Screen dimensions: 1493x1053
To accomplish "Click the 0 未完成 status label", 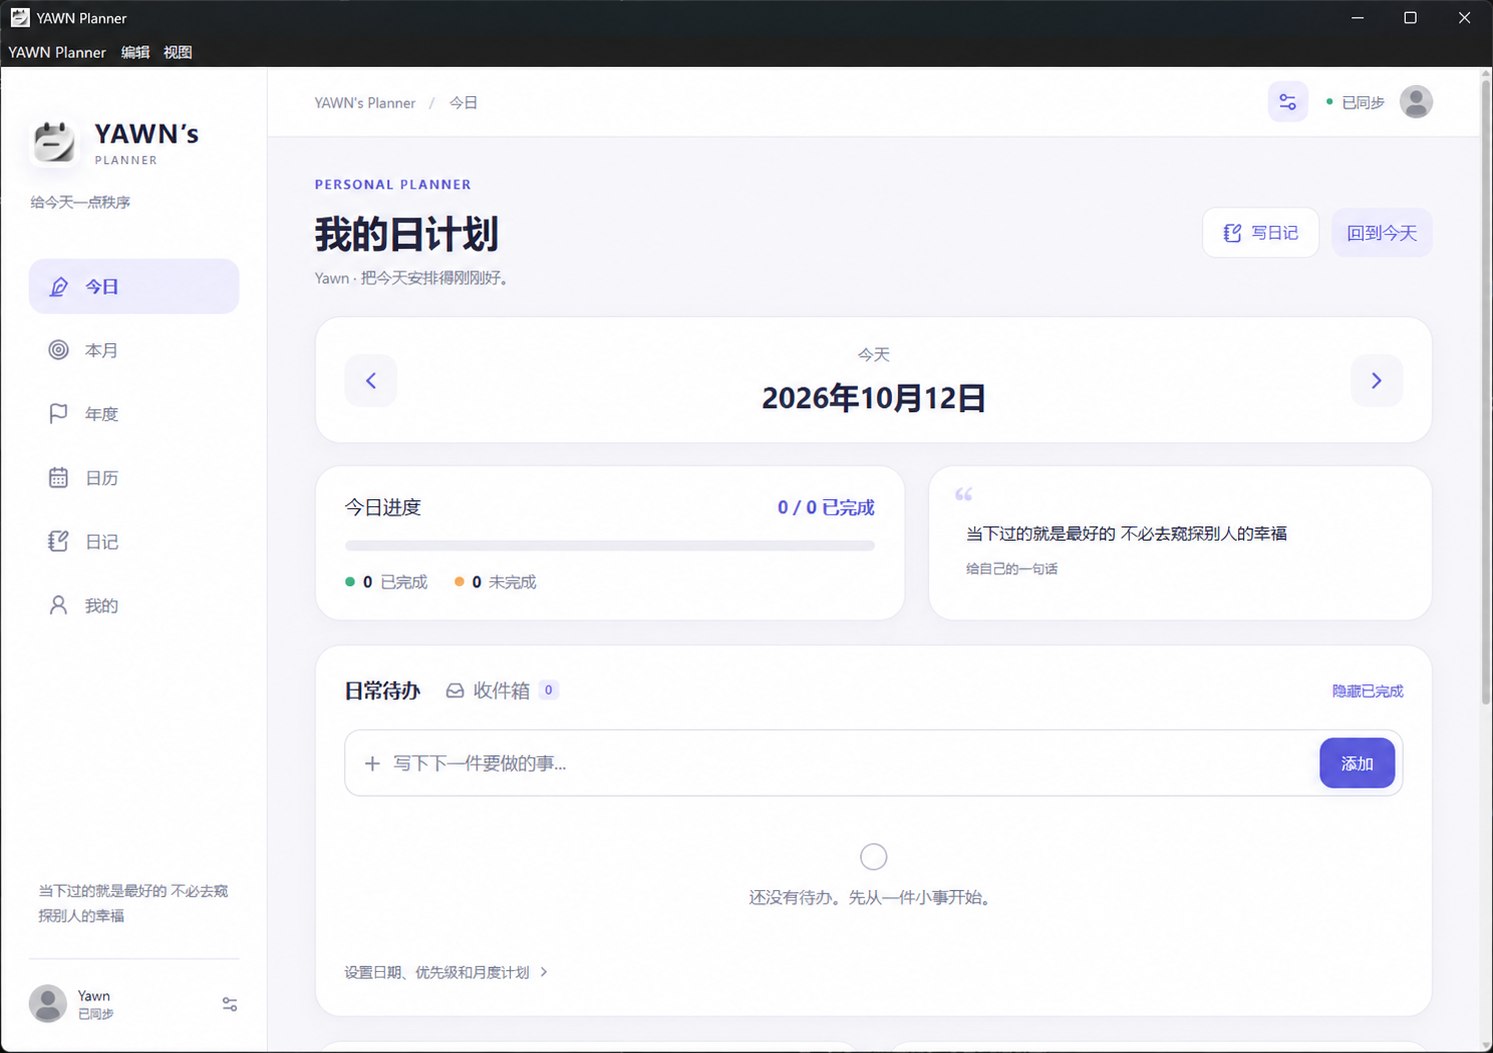I will [x=495, y=582].
